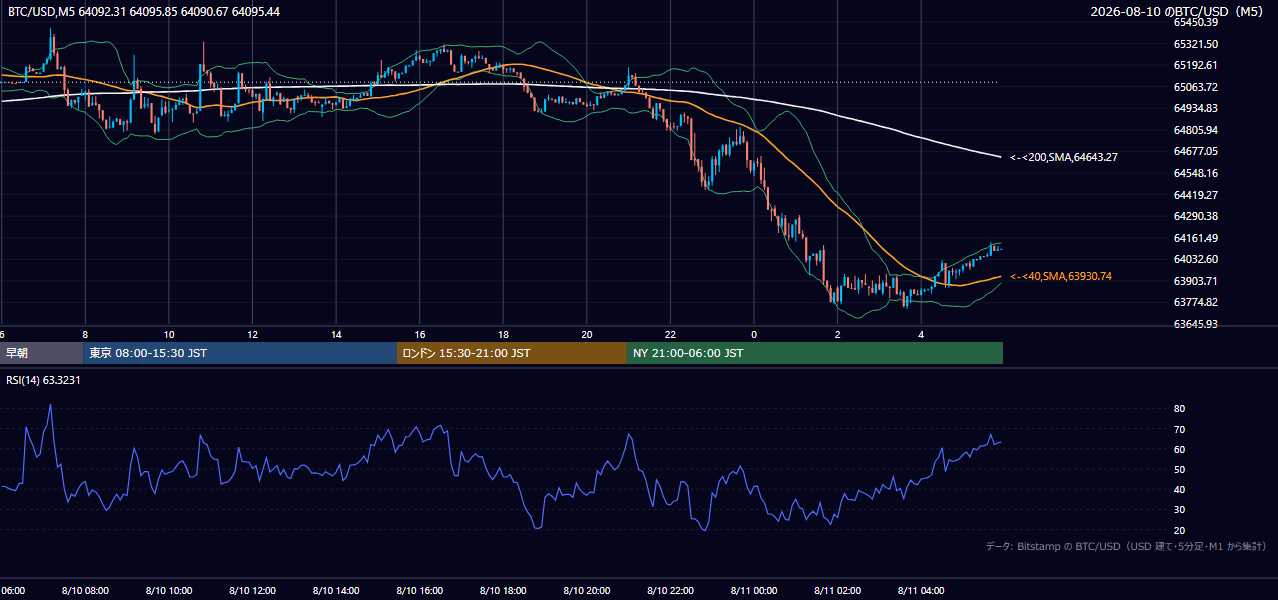Click the hour tick 22 under the price chart

670,335
